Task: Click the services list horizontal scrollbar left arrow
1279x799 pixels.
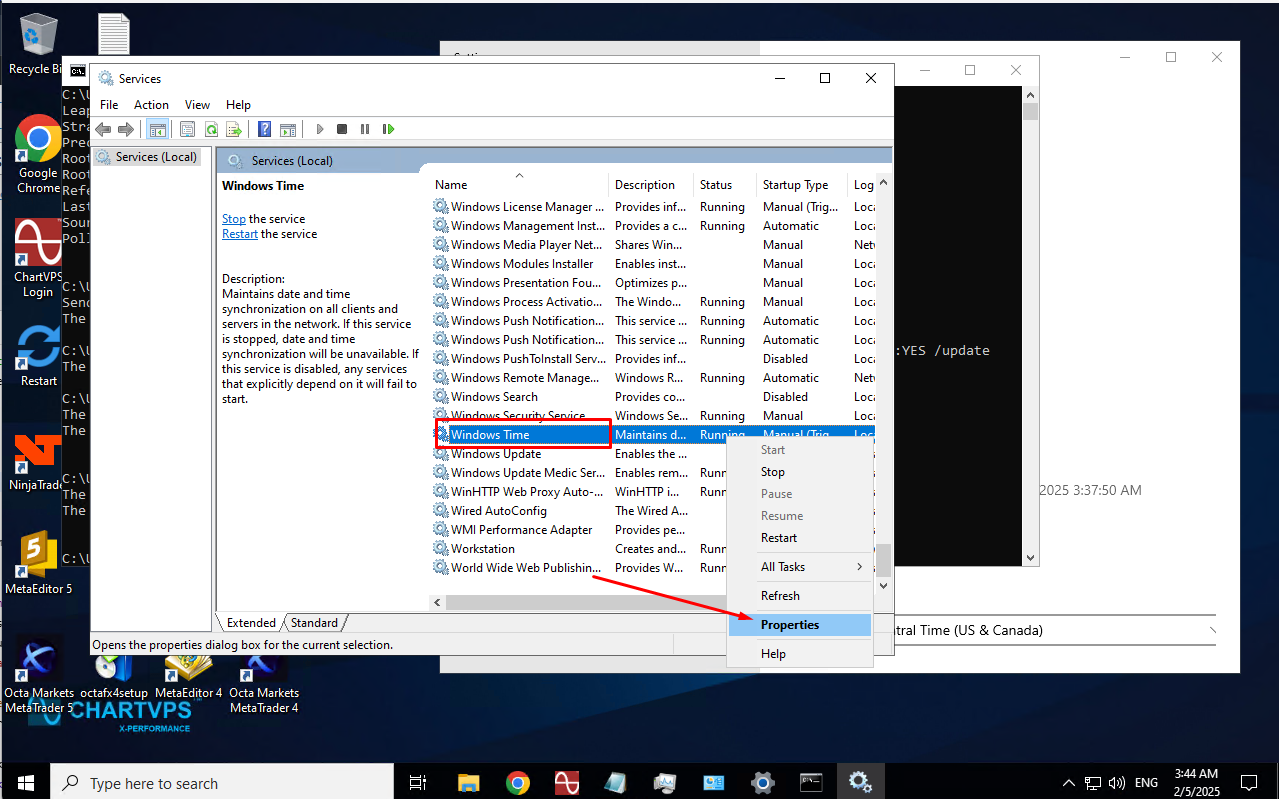Action: click(x=437, y=602)
